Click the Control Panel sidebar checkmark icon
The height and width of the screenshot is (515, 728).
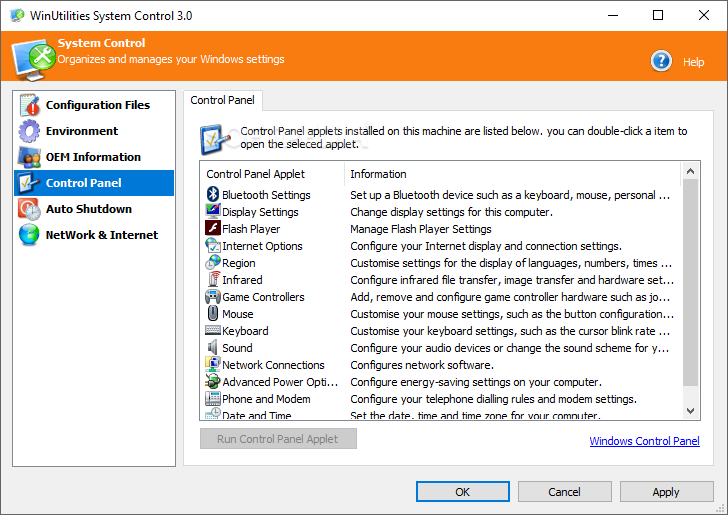29,183
